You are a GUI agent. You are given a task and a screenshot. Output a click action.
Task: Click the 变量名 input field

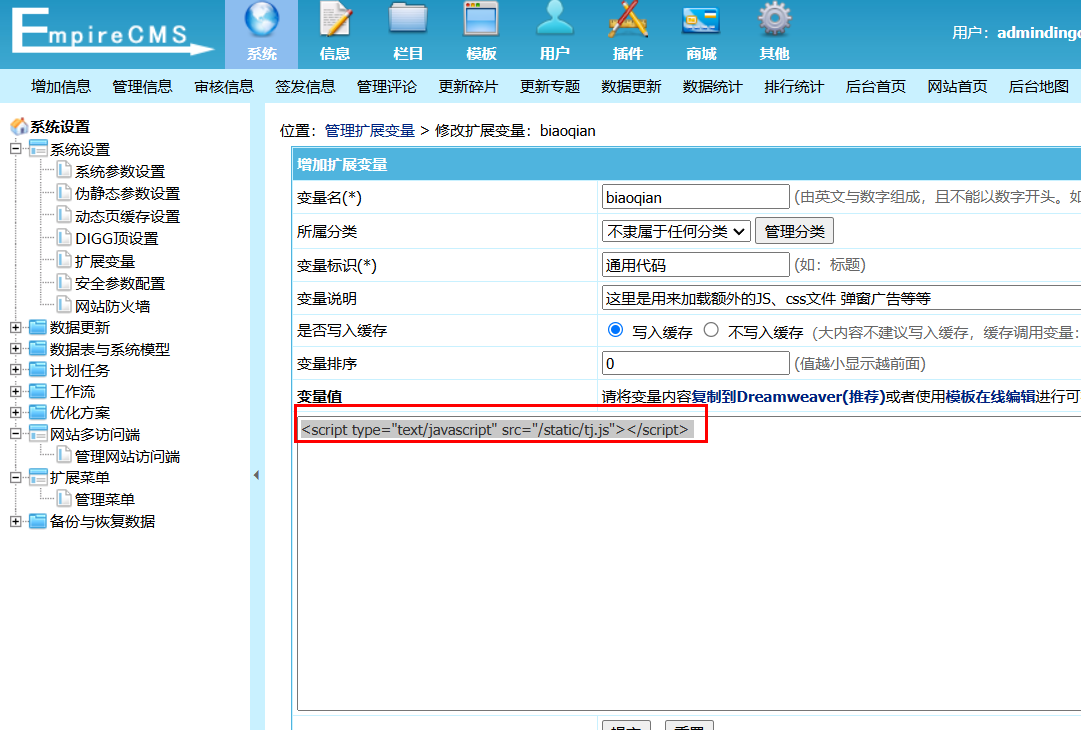pyautogui.click(x=695, y=197)
